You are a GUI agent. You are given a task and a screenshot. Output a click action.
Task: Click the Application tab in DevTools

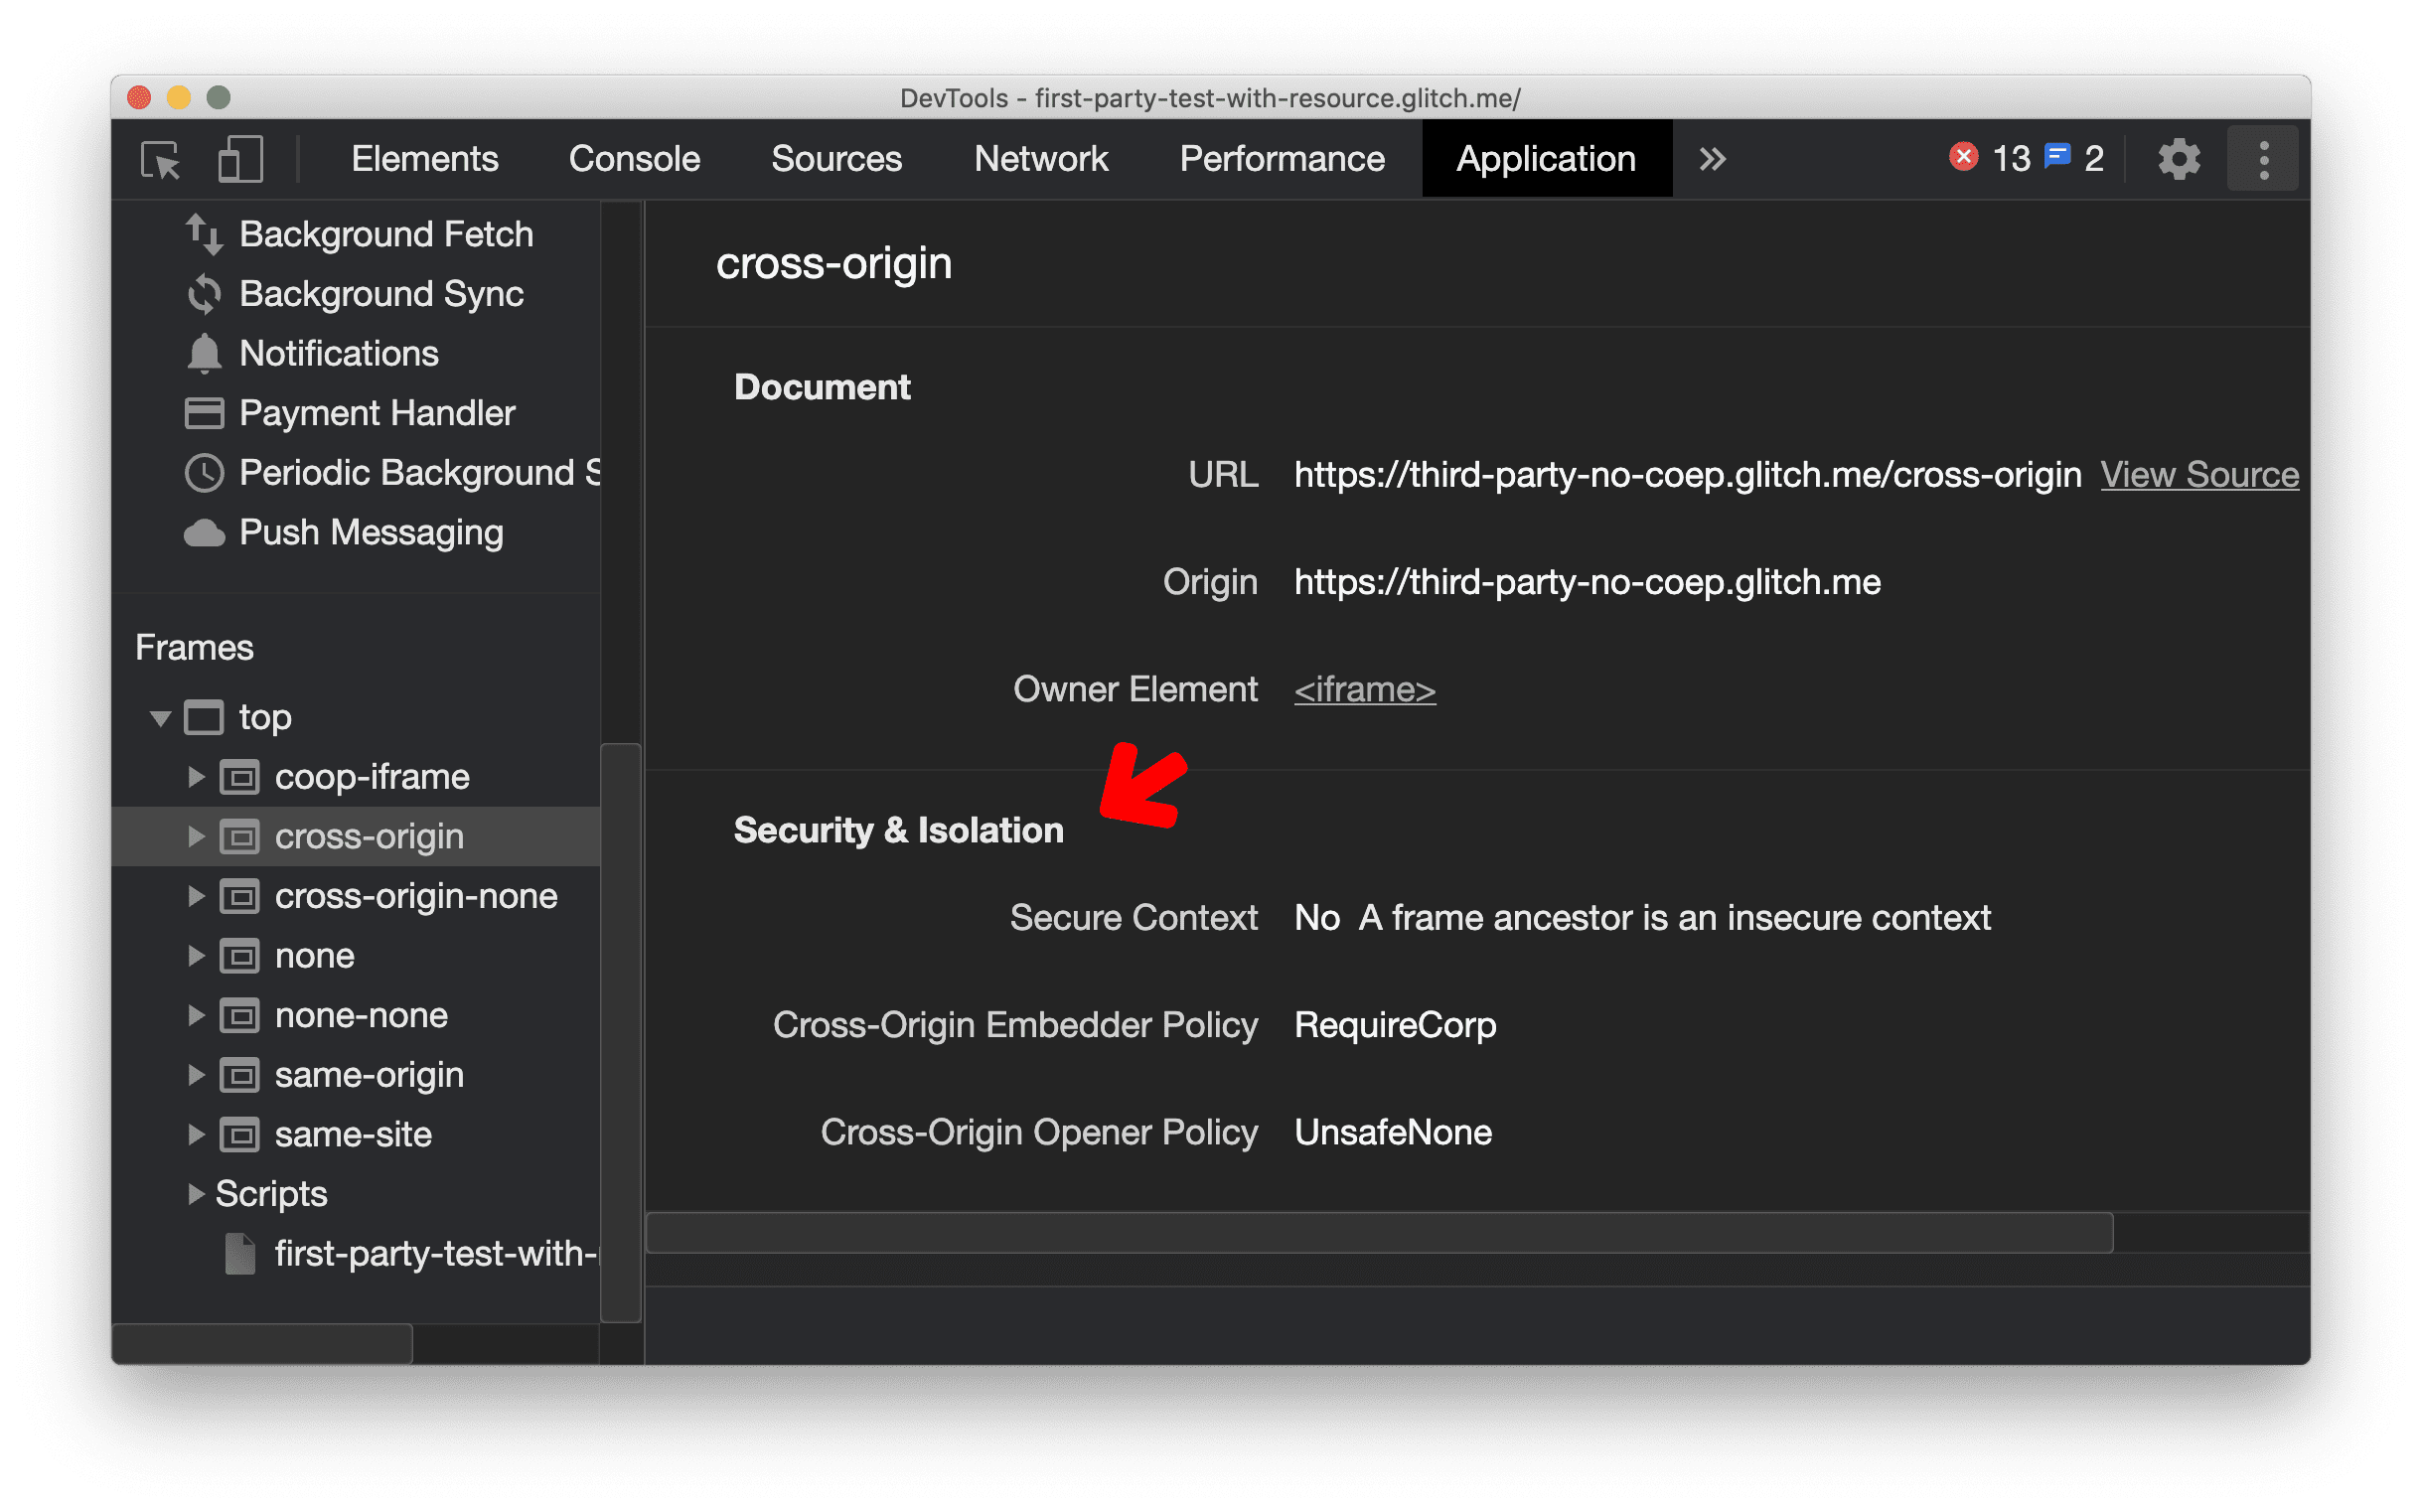tap(1543, 159)
